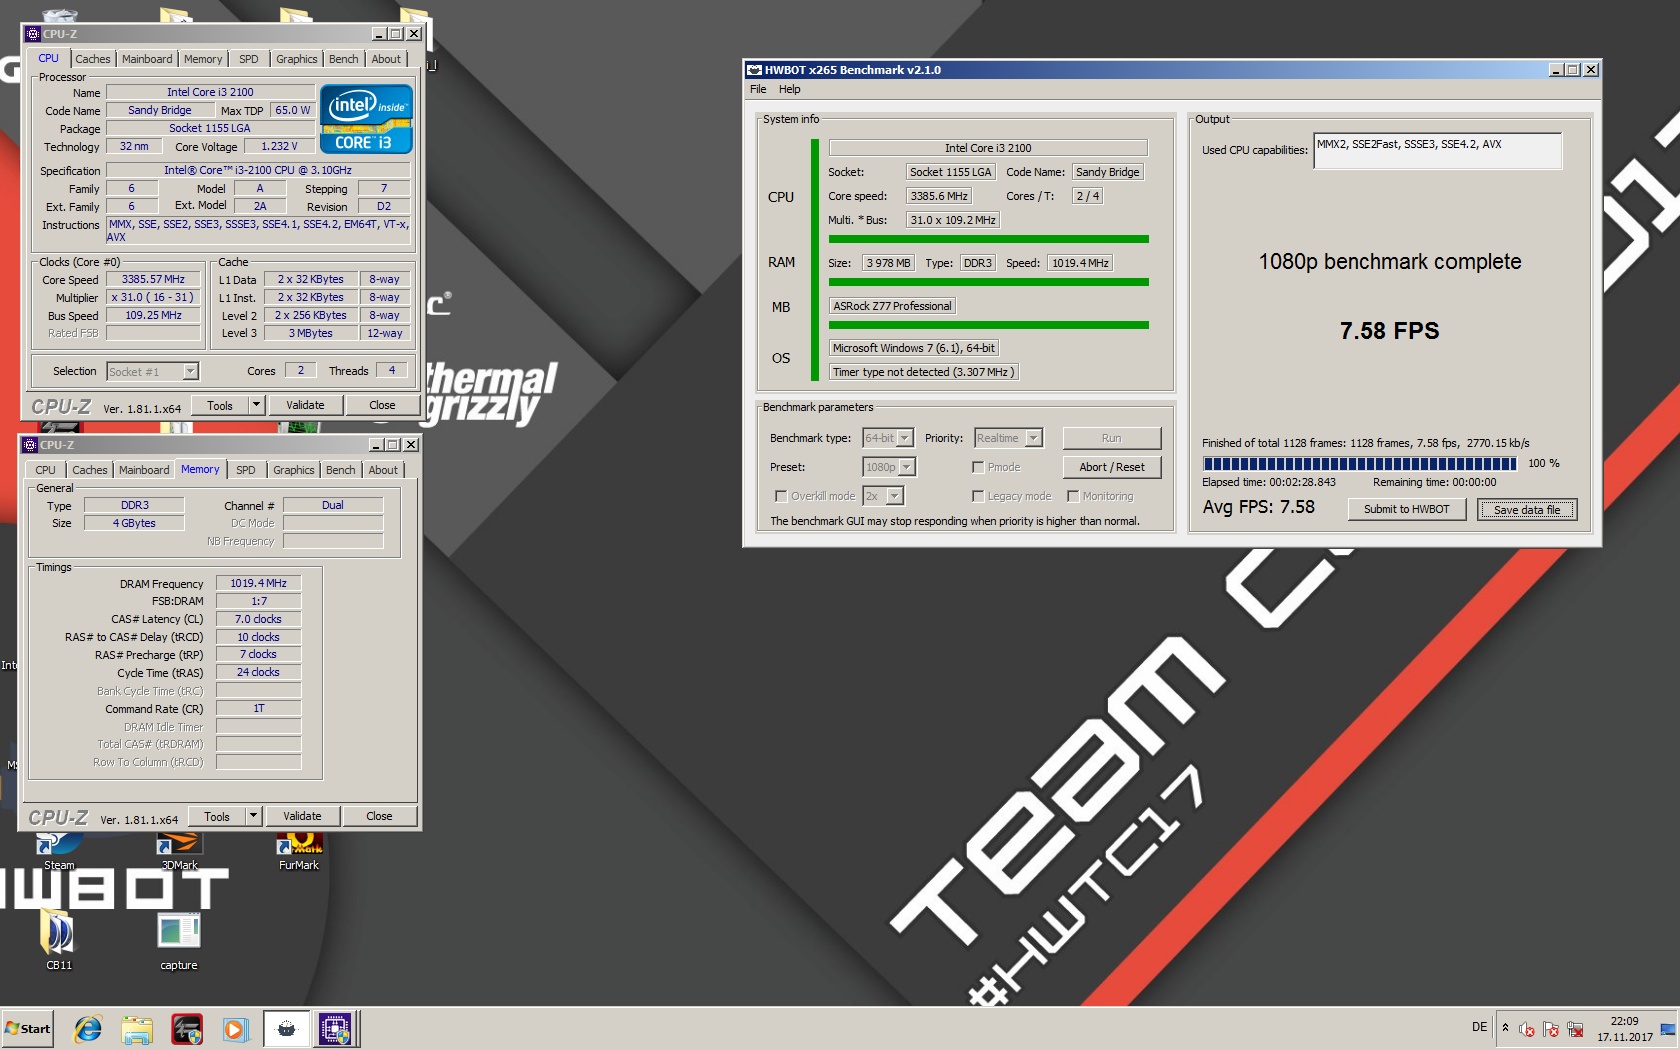
Task: Select the CB11 desktop folder icon
Action: (x=59, y=940)
